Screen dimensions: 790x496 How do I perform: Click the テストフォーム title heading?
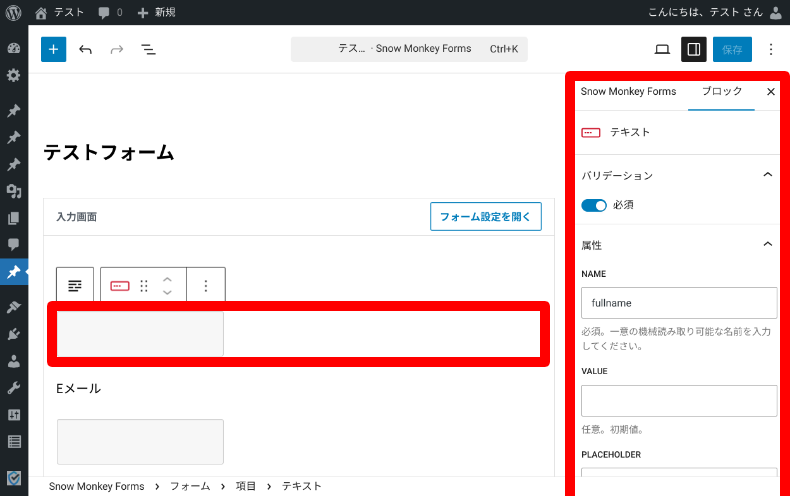pyautogui.click(x=109, y=152)
